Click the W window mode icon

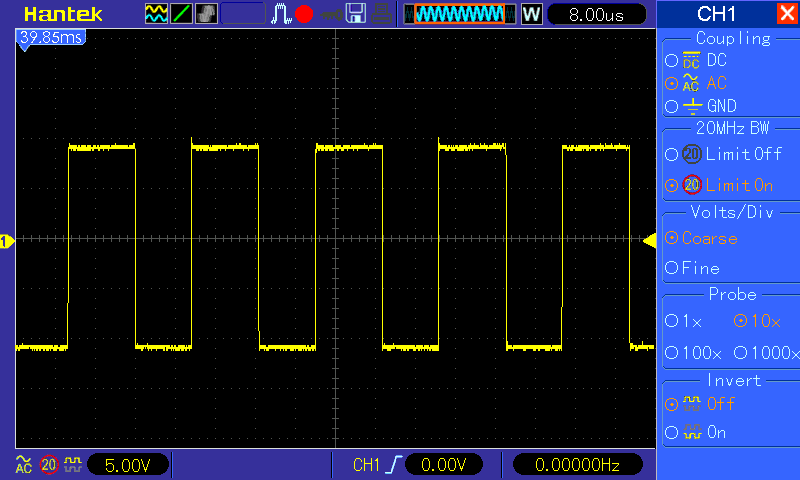531,14
